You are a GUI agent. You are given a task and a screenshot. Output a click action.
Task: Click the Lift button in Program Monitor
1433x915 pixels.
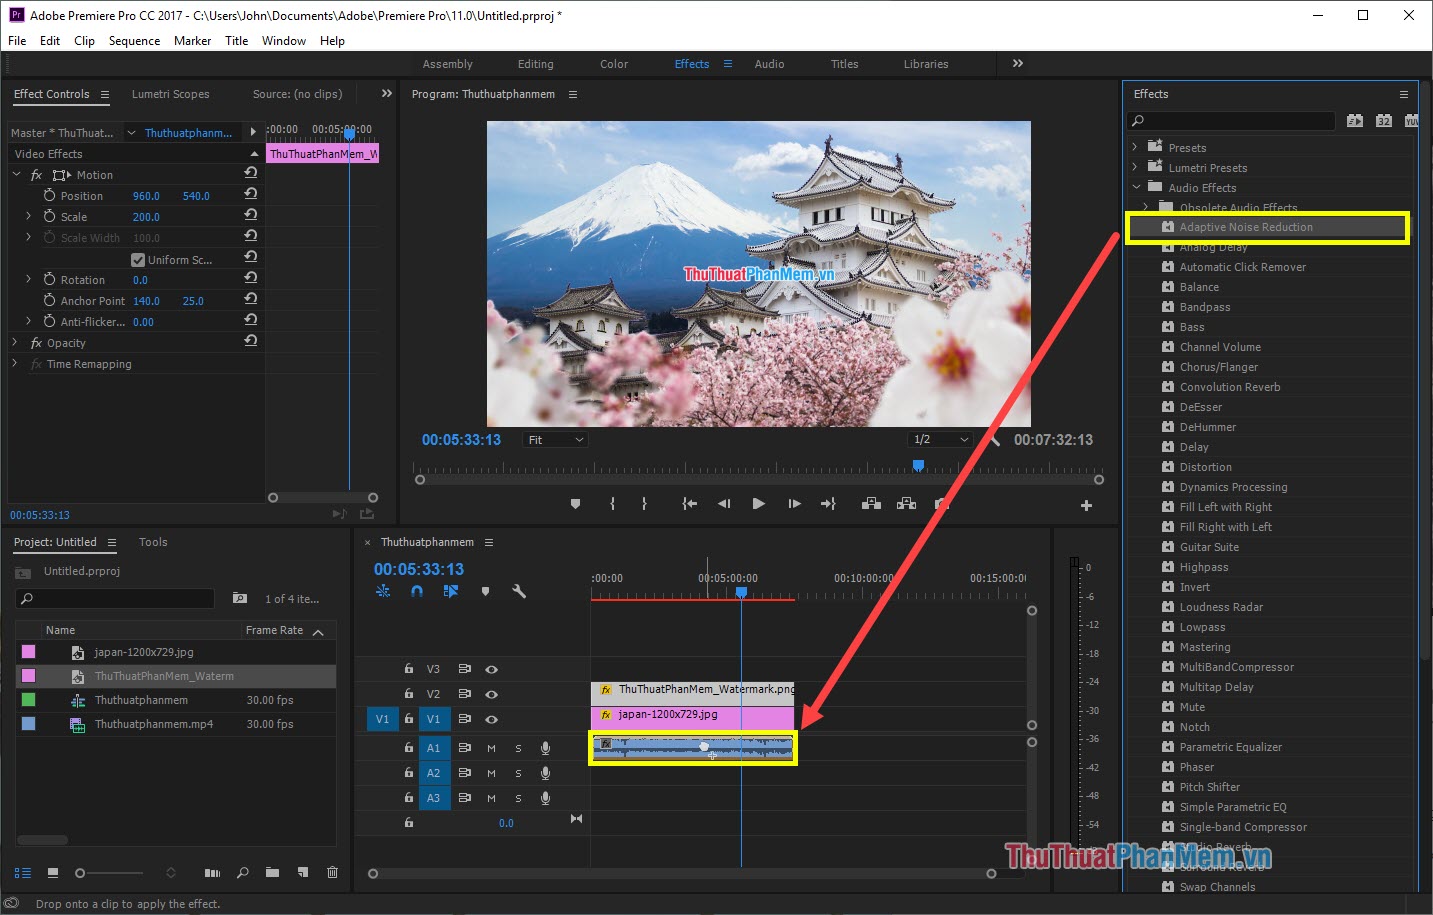pos(871,504)
